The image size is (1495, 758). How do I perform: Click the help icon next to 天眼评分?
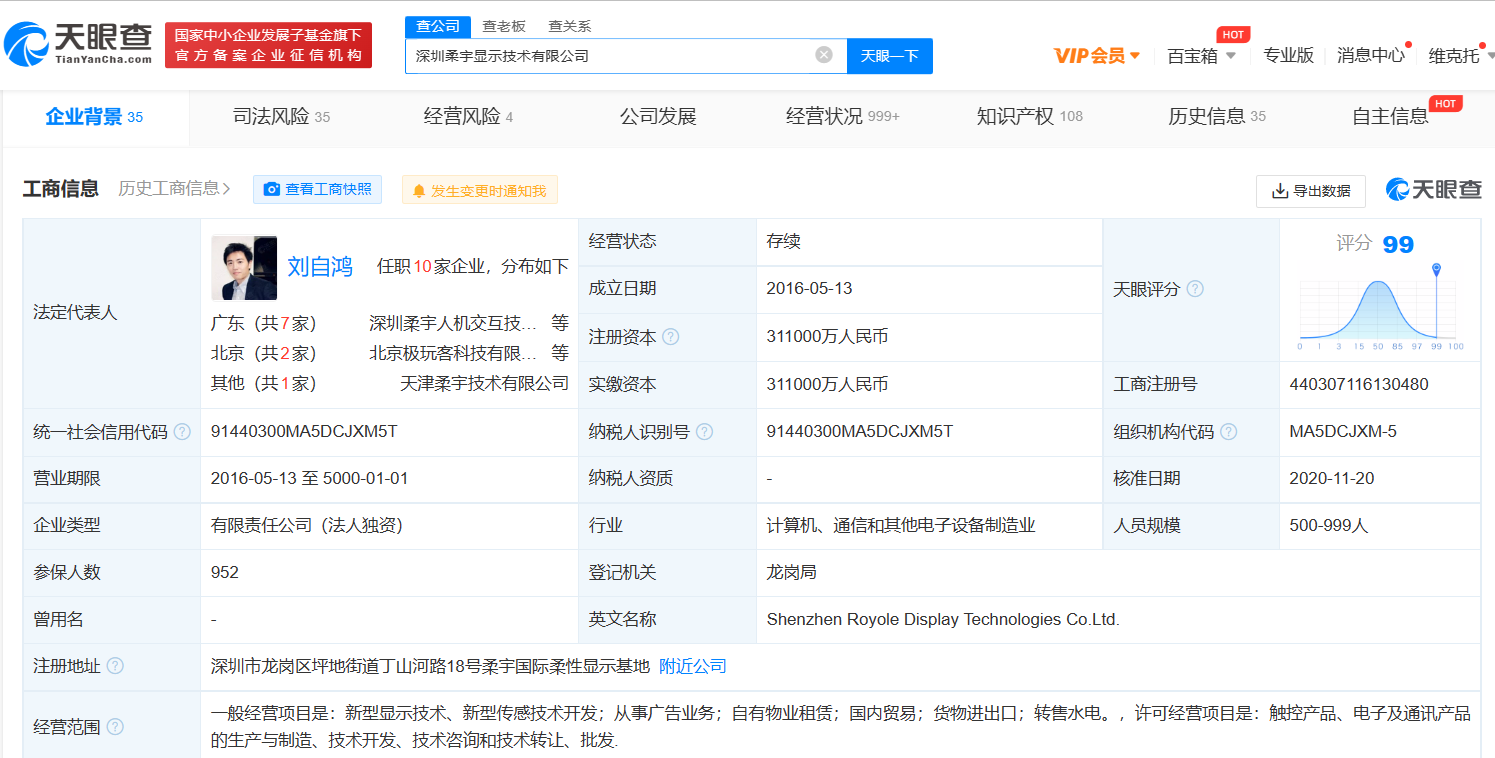1195,289
